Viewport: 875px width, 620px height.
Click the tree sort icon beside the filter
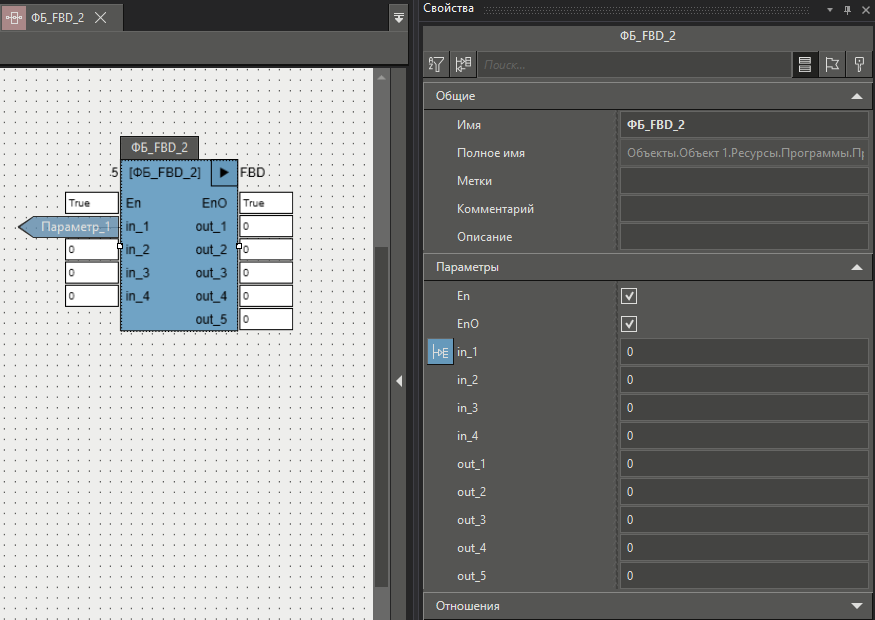tap(463, 65)
